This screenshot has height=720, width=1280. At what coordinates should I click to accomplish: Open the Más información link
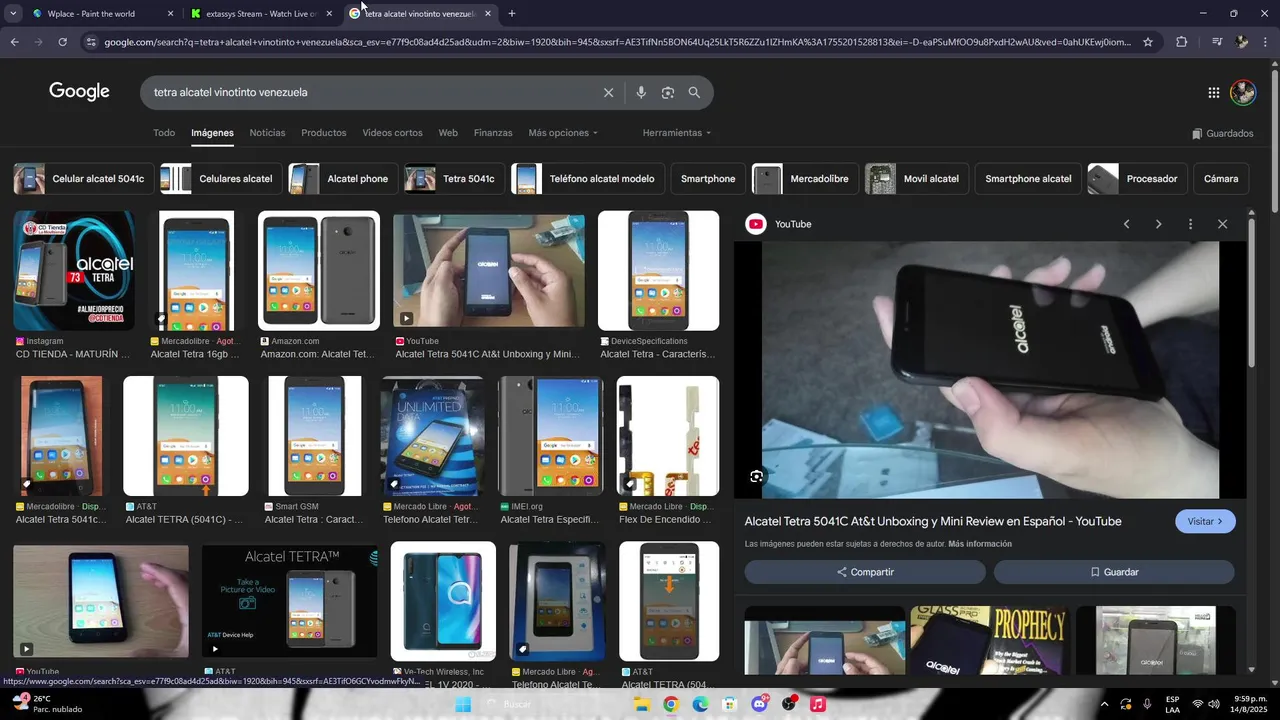pyautogui.click(x=980, y=544)
